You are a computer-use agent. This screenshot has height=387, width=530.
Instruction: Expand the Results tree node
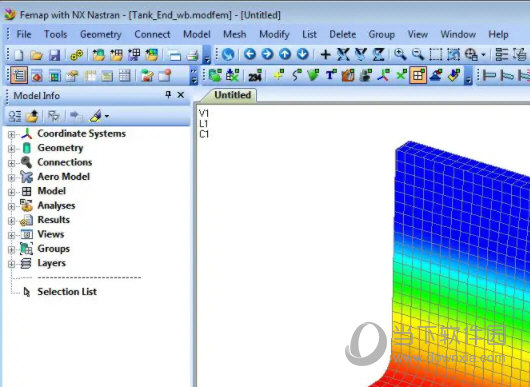11,221
